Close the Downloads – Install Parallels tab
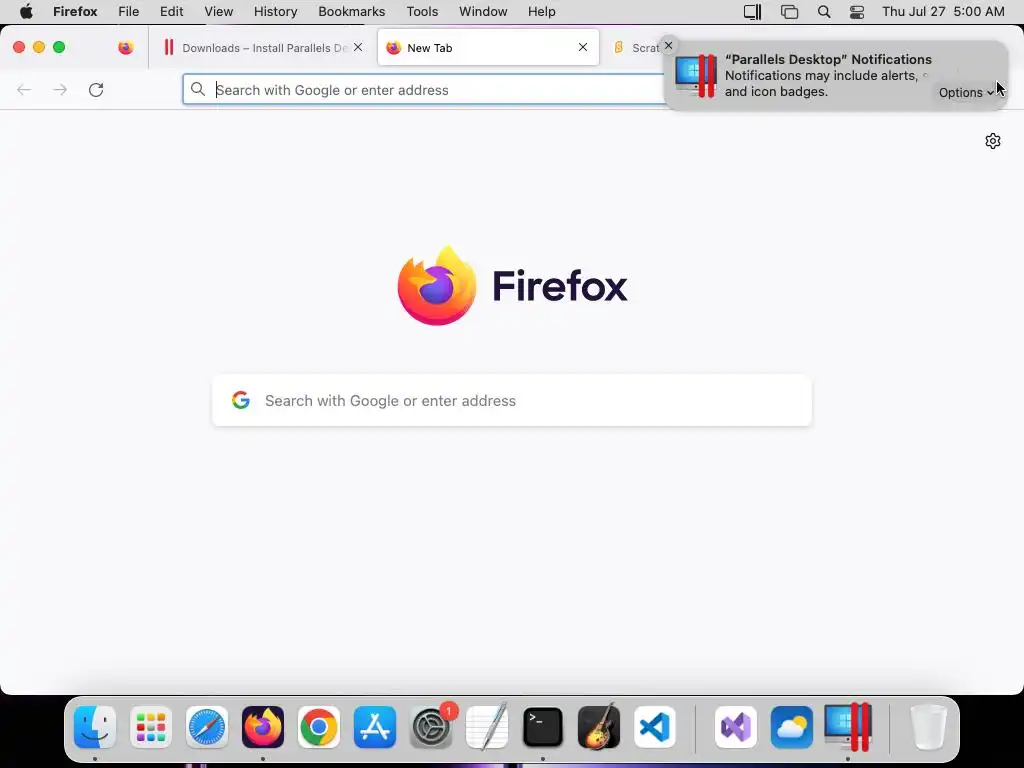Viewport: 1024px width, 768px height. point(358,47)
